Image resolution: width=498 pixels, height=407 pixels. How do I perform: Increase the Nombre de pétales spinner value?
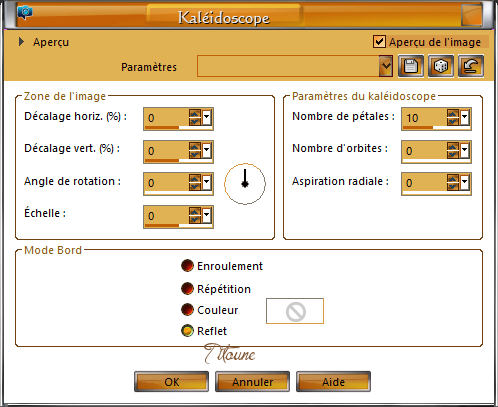point(452,113)
